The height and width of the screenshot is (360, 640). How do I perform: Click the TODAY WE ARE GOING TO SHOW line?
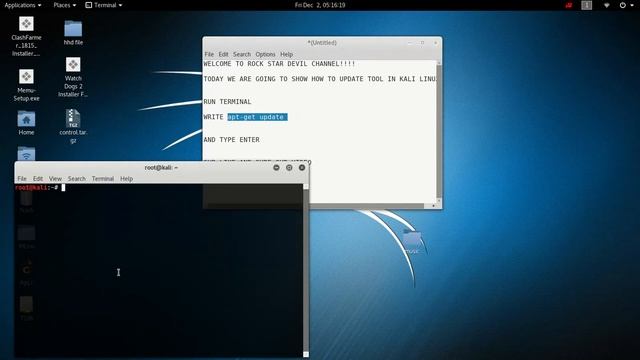pos(320,79)
